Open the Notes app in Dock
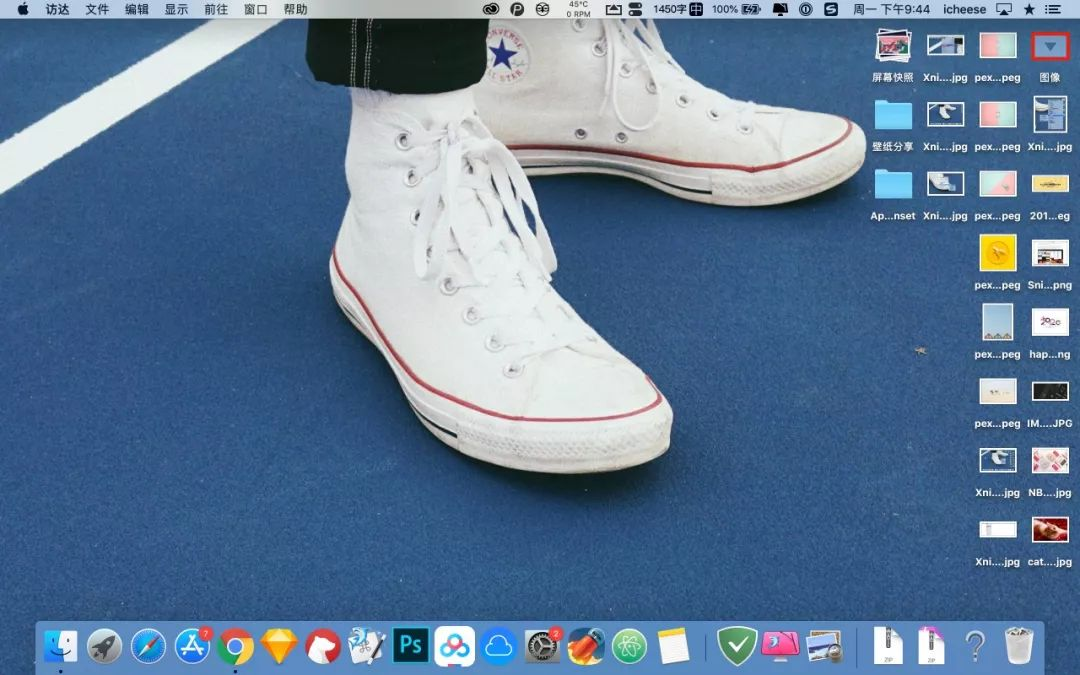The width and height of the screenshot is (1080, 675). click(674, 647)
